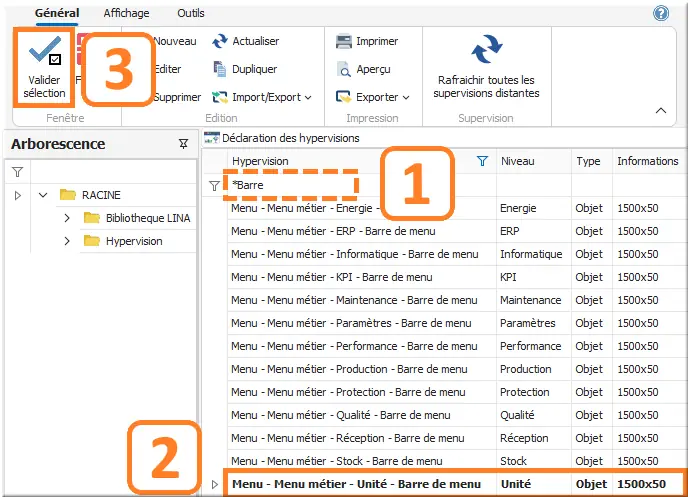Click the Dupliquer copy icon
The image size is (688, 497).
(220, 69)
